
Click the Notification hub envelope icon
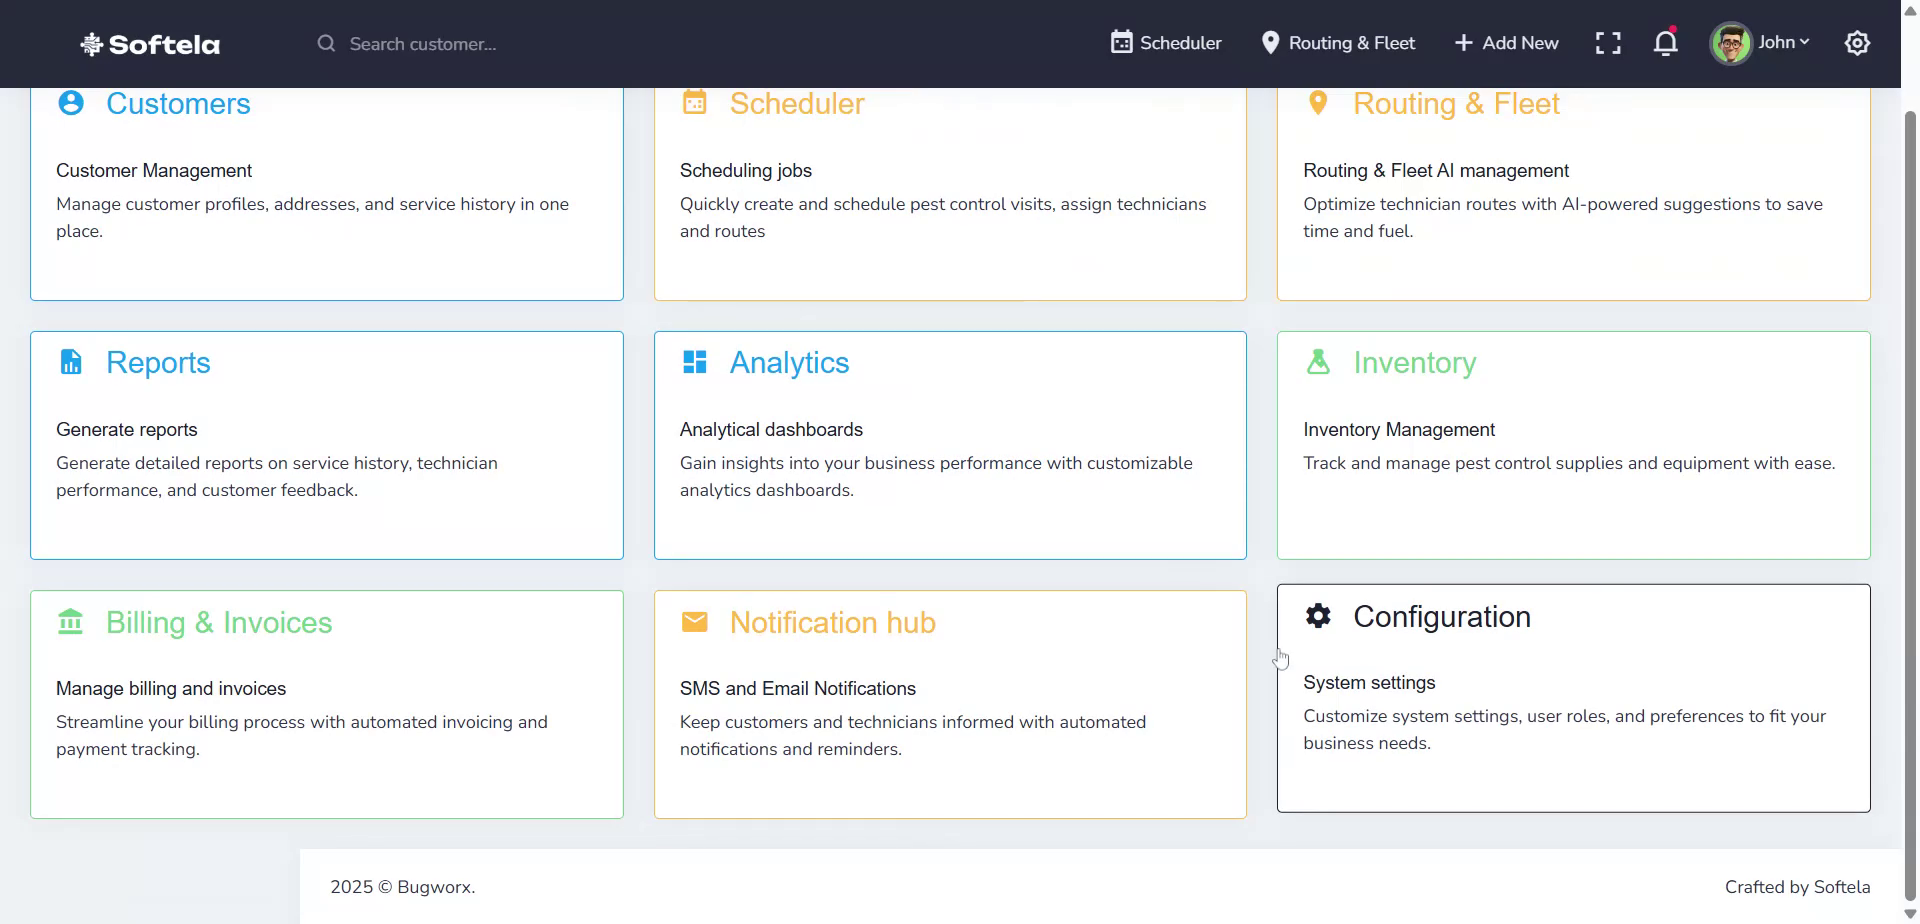[x=695, y=622]
